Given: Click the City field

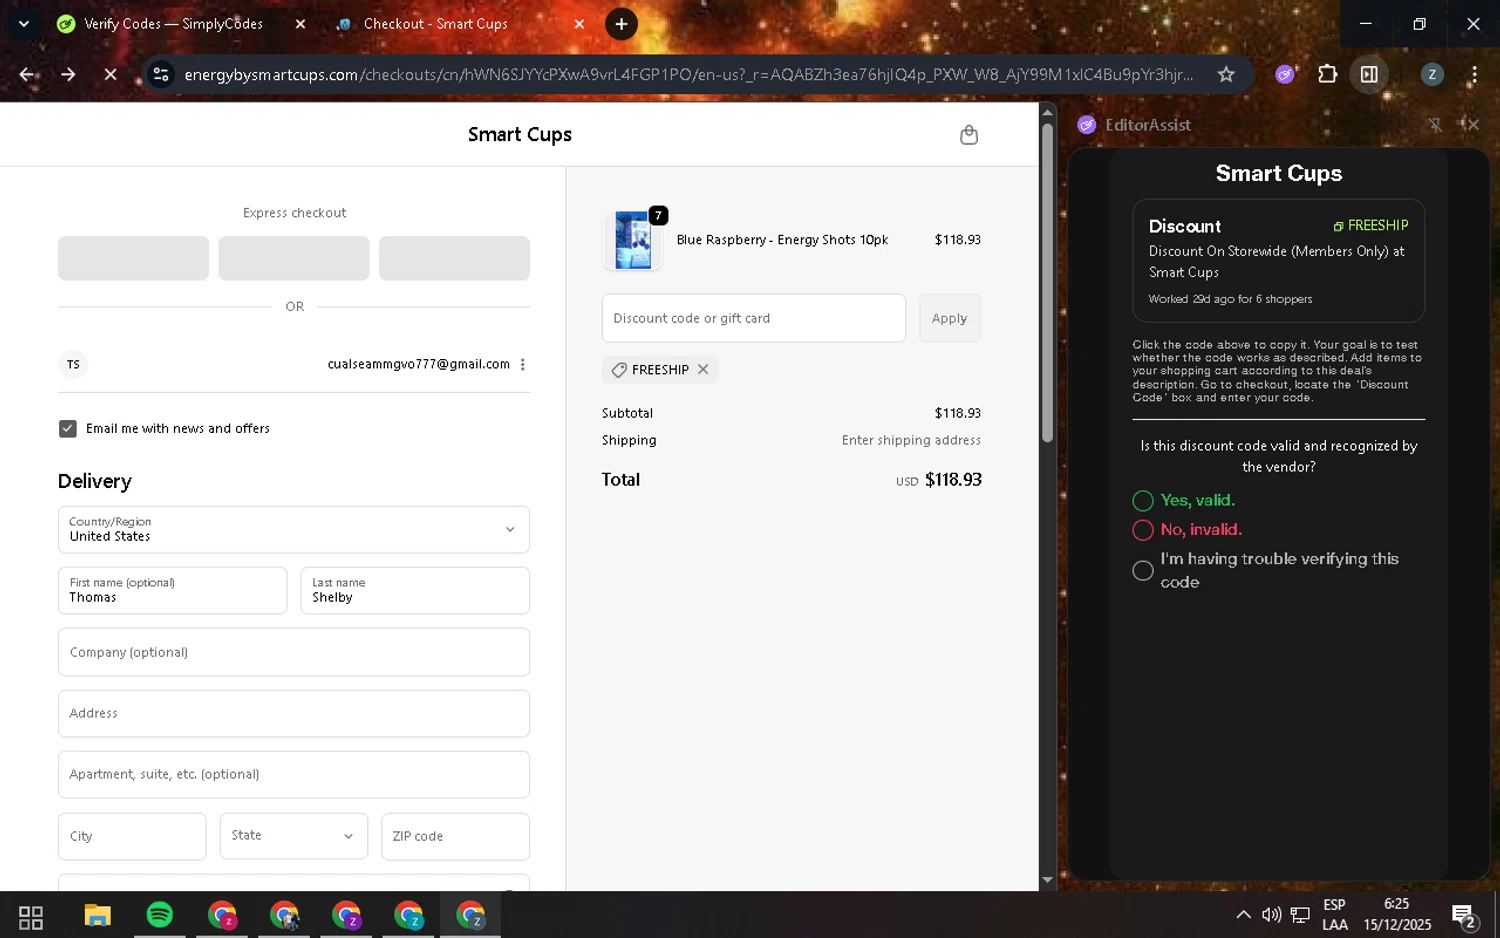Looking at the screenshot, I should tap(132, 836).
